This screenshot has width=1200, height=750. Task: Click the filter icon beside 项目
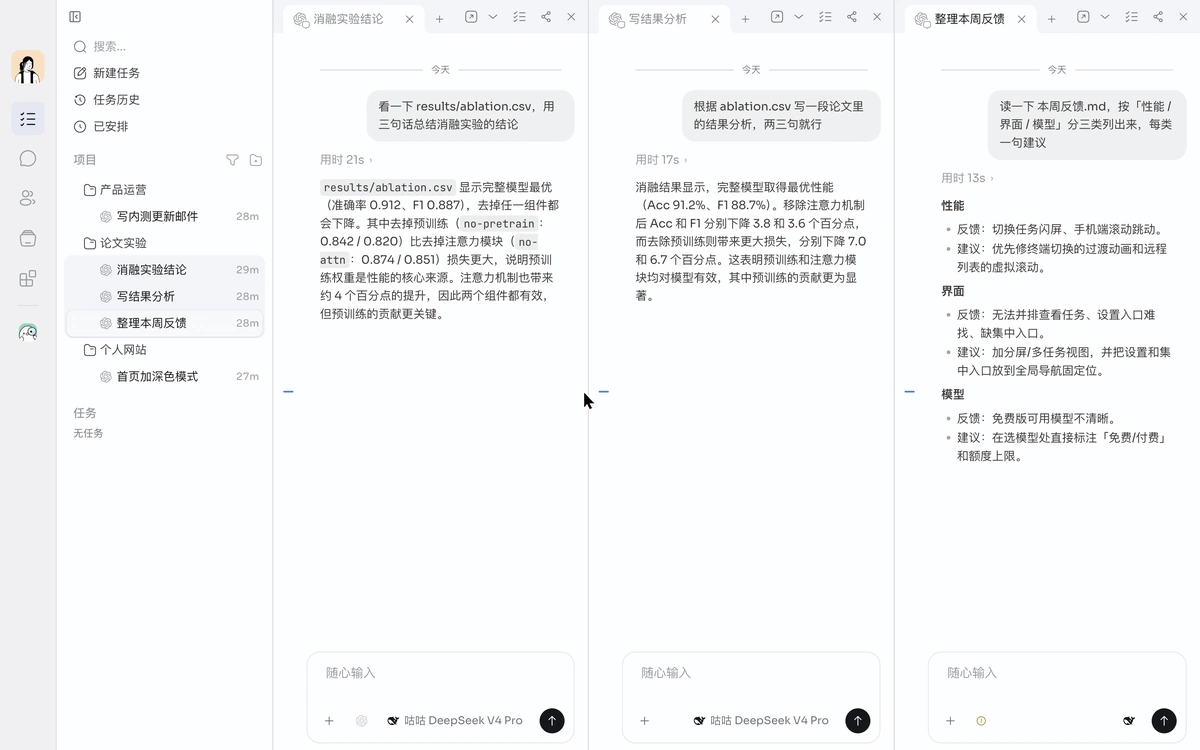232,160
